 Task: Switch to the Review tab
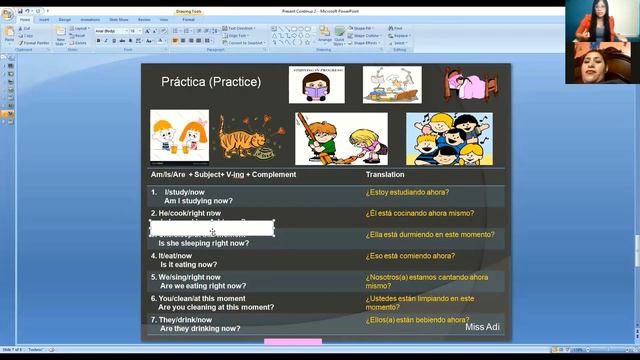pos(144,20)
